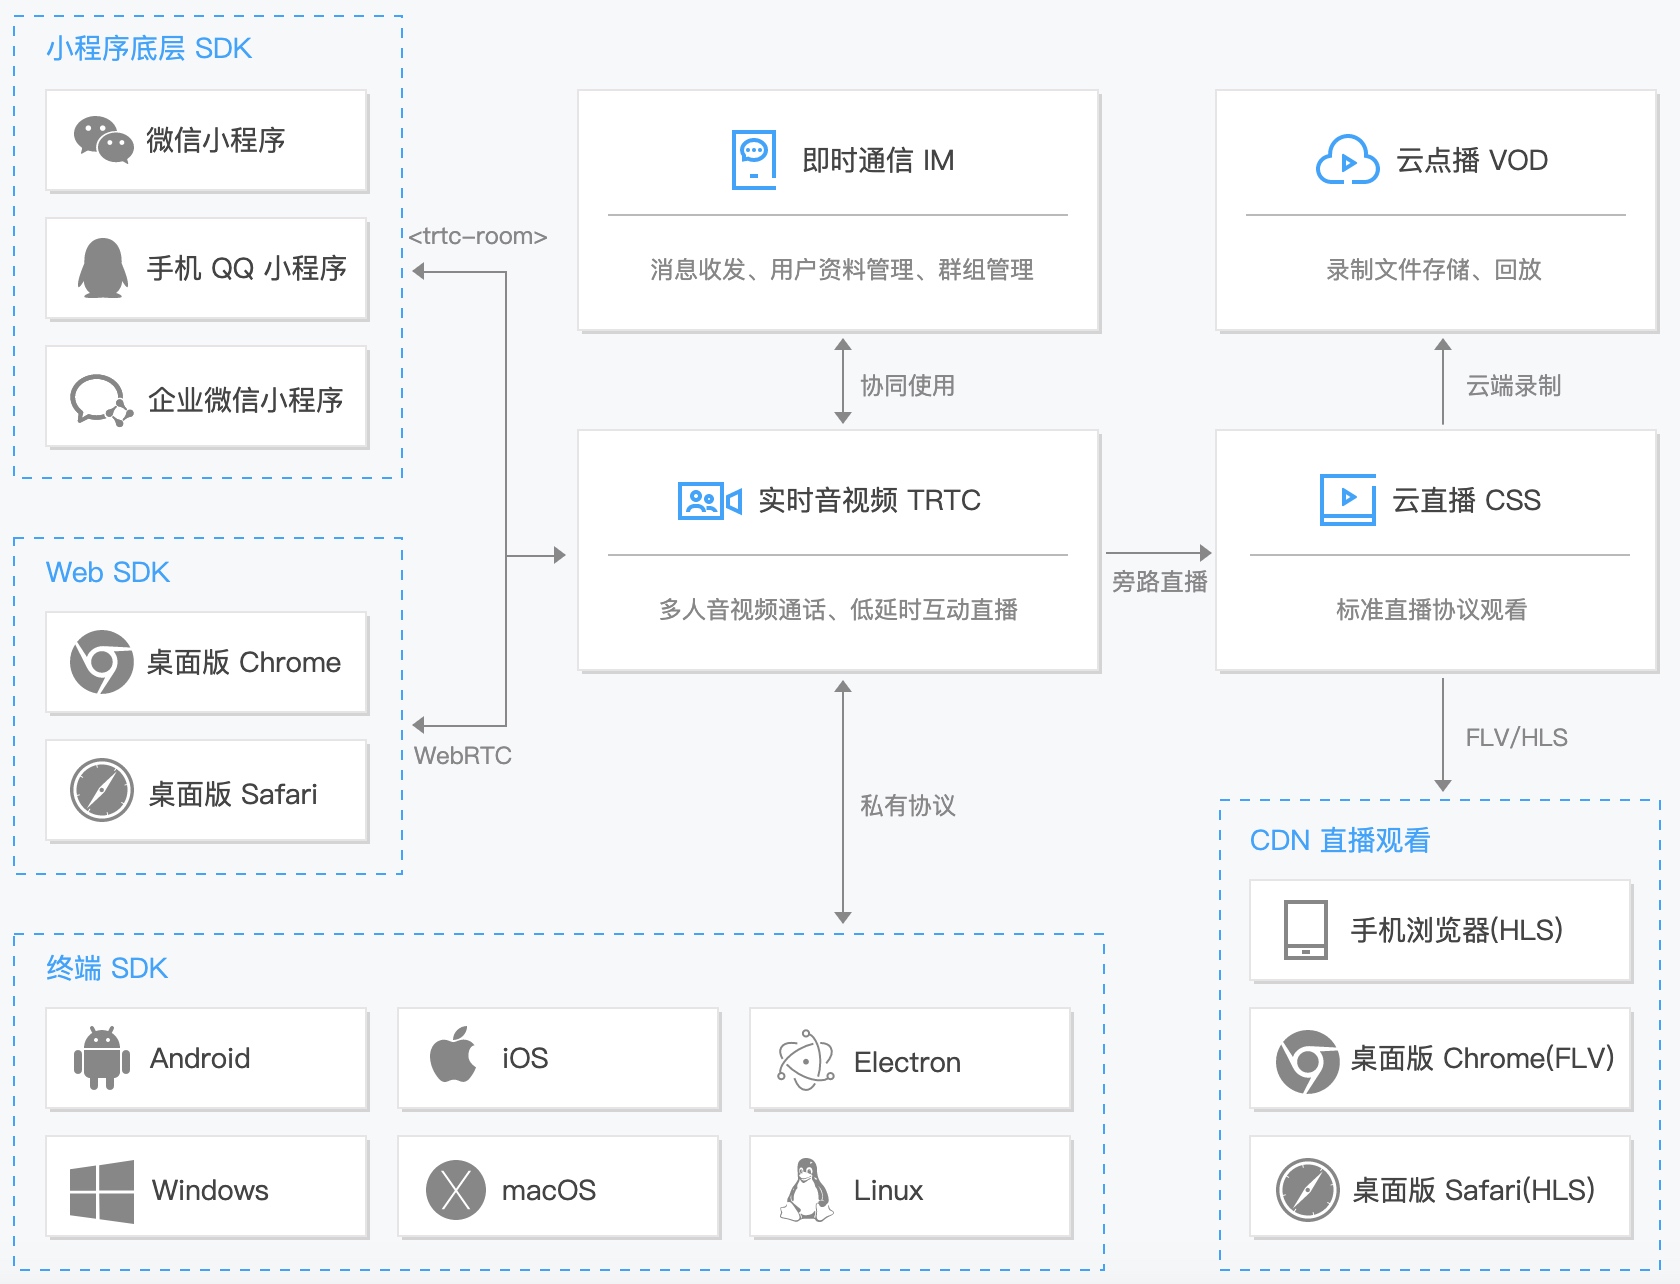Click the QQ penguin icon
The width and height of the screenshot is (1680, 1284).
click(103, 268)
